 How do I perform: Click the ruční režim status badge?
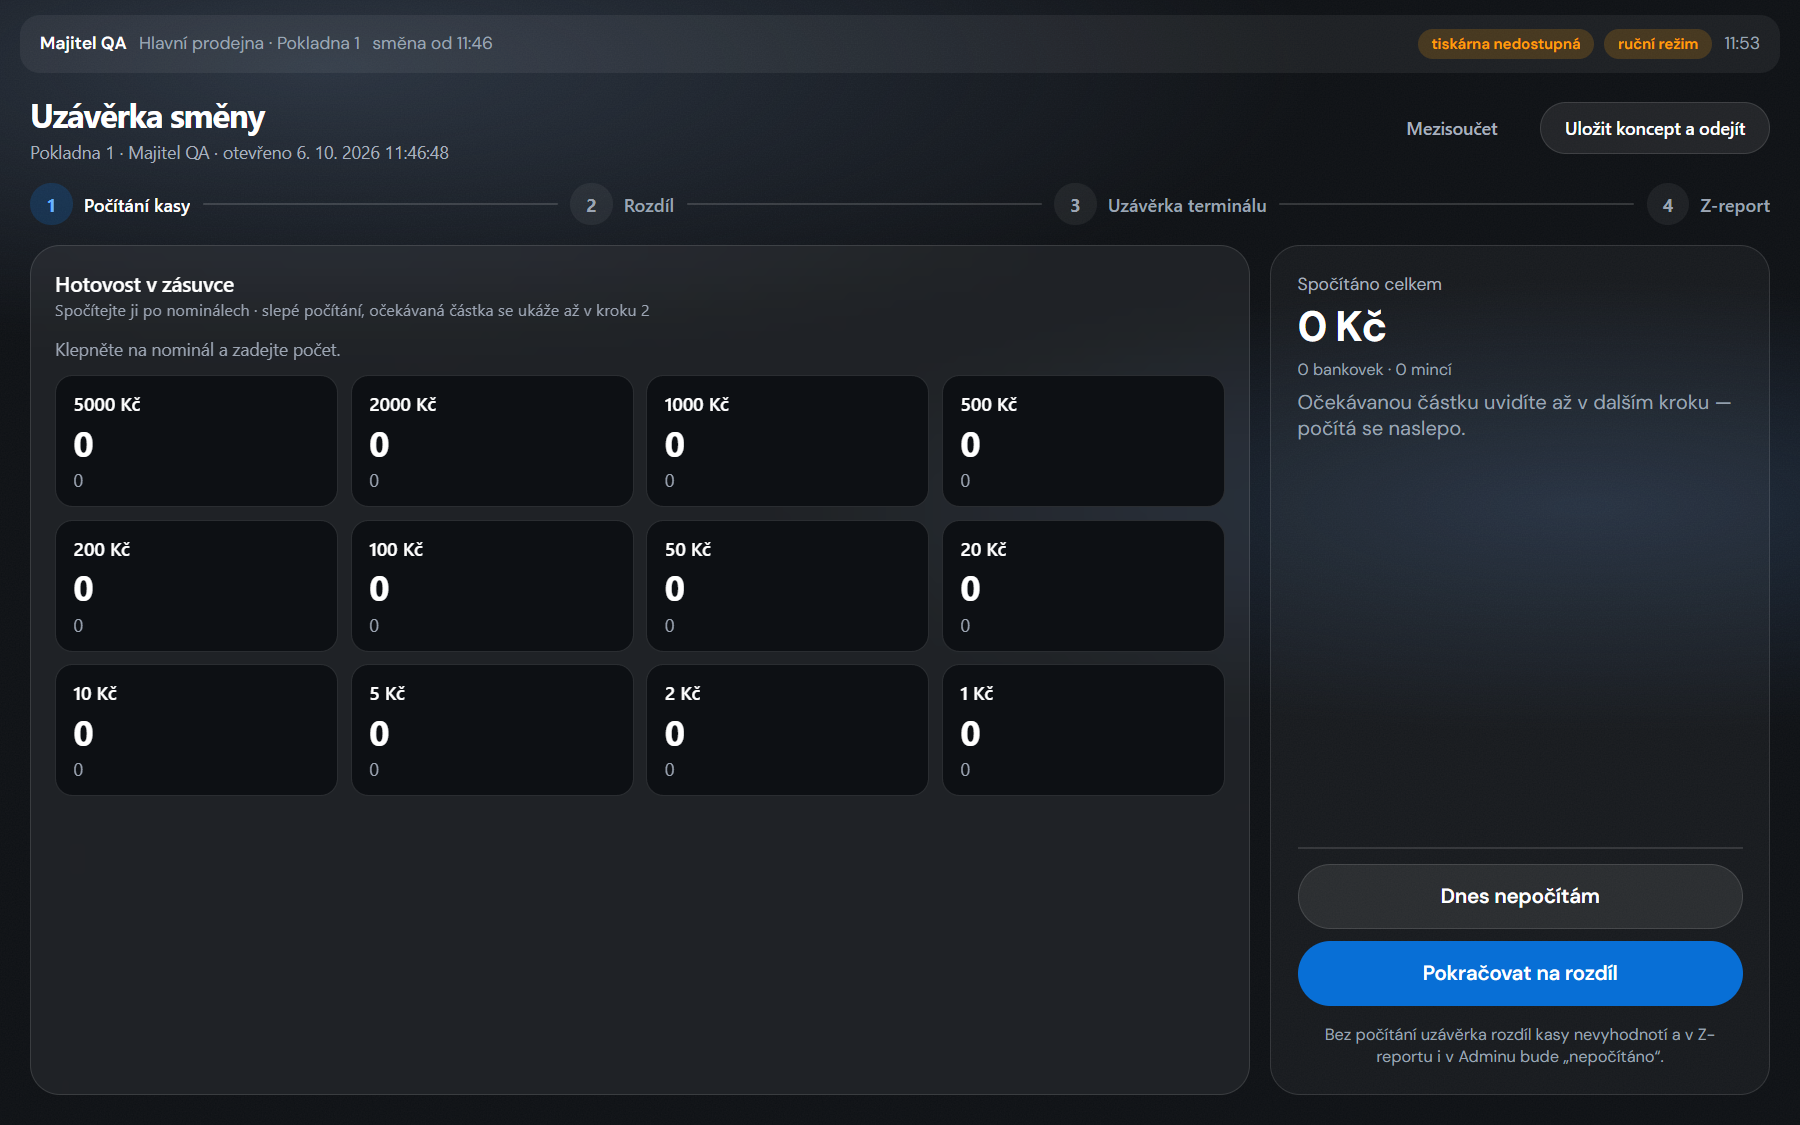click(x=1657, y=44)
